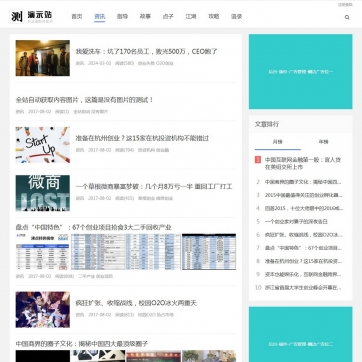Viewport: 362px width, 362px height.
Task: Click the 2024-03-02 date under 我爱洗车
Action: (100, 63)
